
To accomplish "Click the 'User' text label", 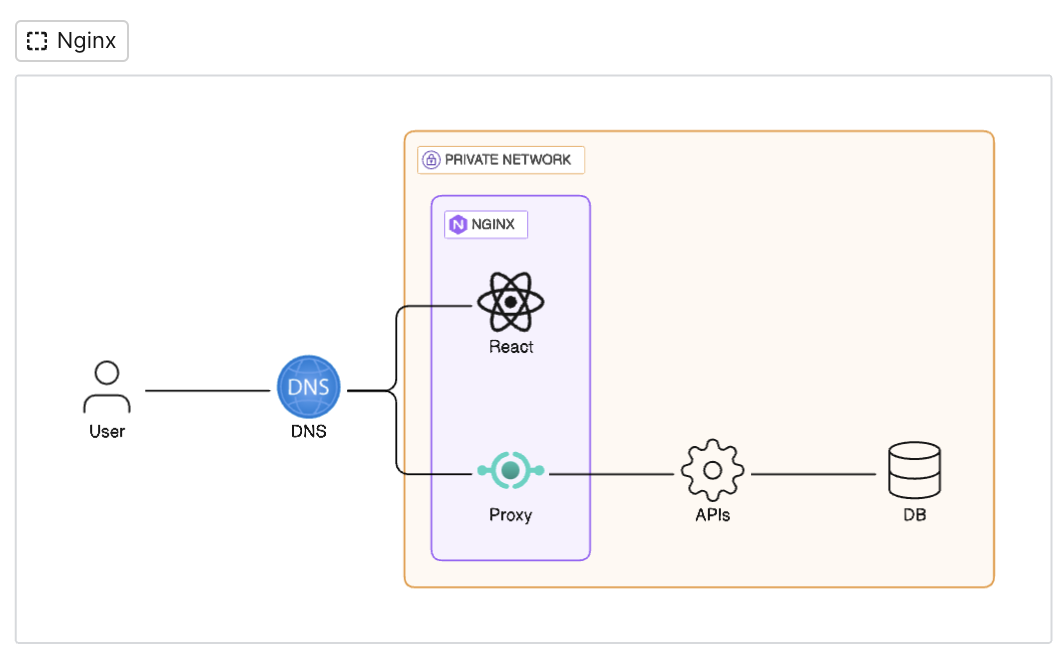I will (107, 431).
